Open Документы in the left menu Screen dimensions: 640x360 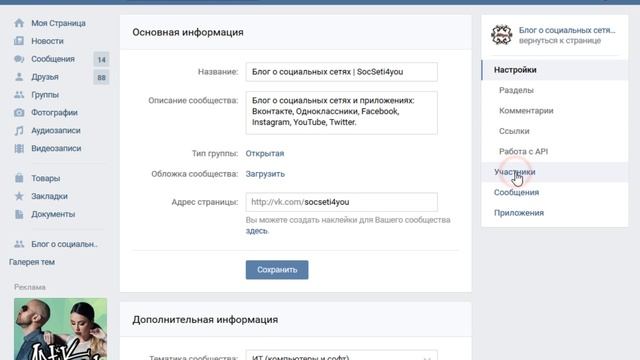pyautogui.click(x=53, y=214)
